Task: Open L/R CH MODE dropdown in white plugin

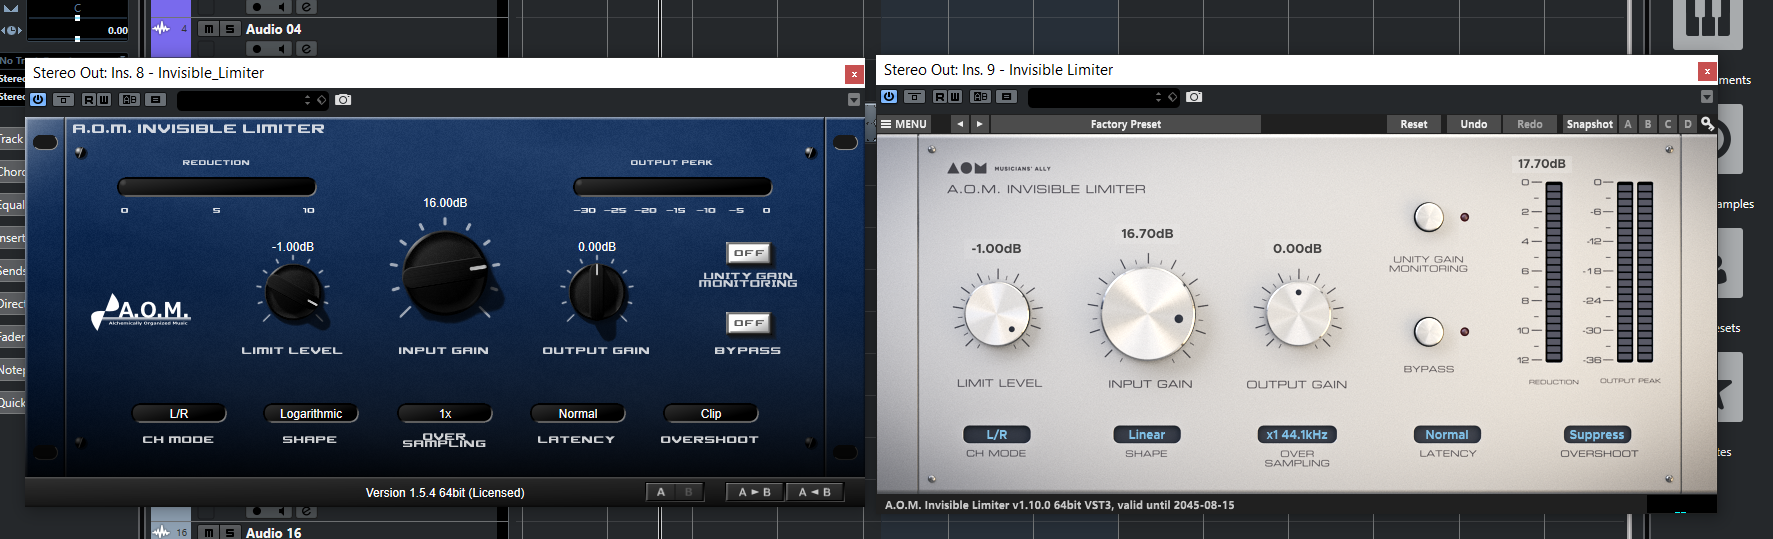Action: click(997, 435)
